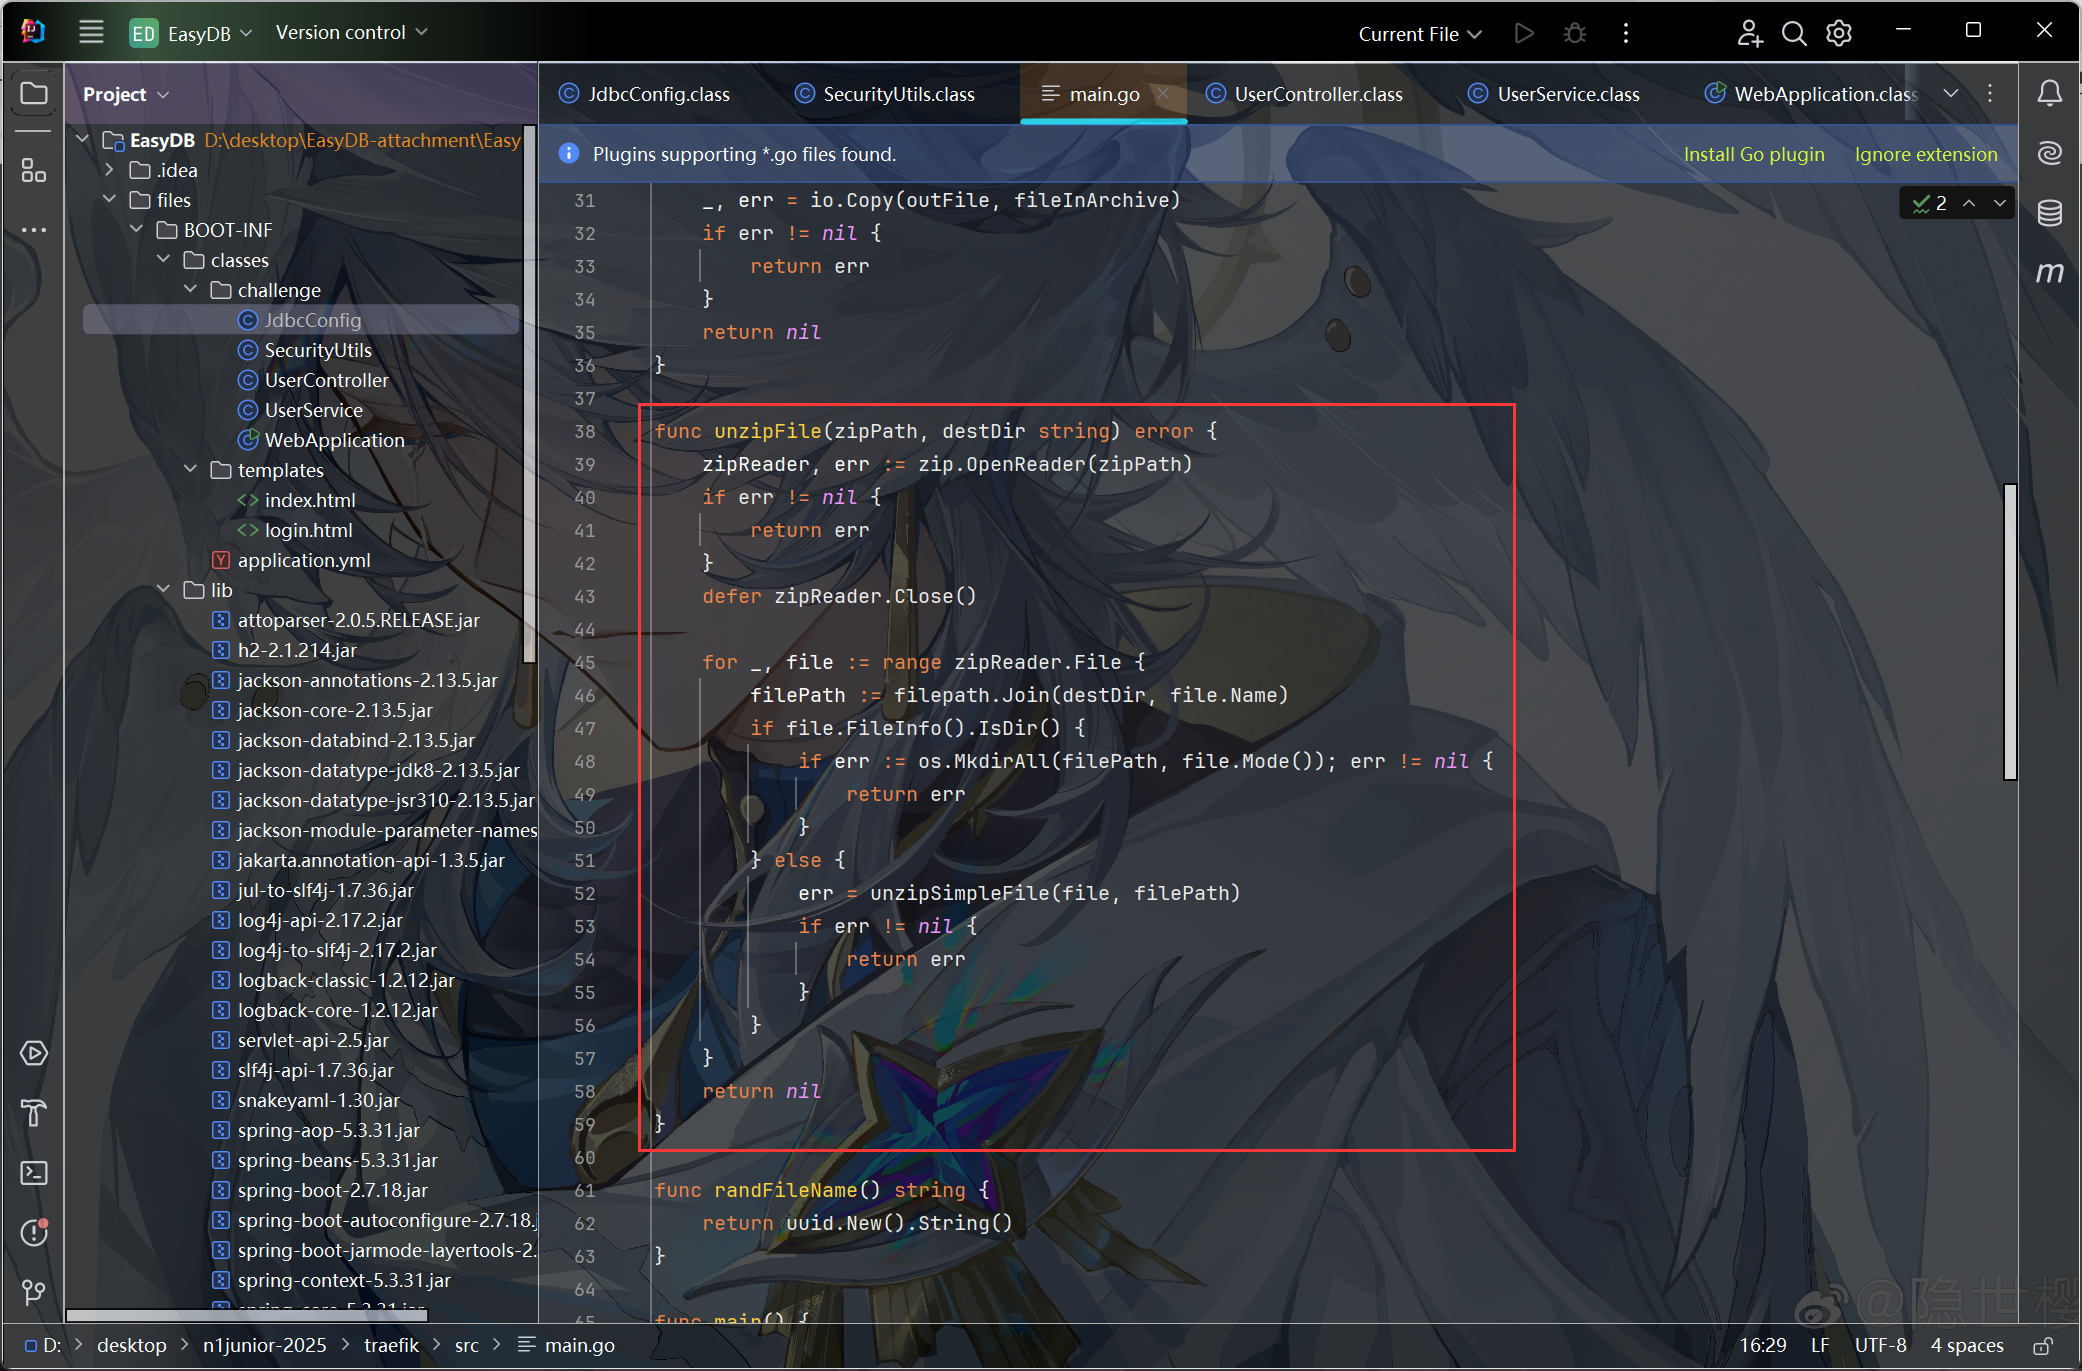This screenshot has width=2082, height=1371.
Task: Open the inspections widget showing 2
Action: (x=1930, y=203)
